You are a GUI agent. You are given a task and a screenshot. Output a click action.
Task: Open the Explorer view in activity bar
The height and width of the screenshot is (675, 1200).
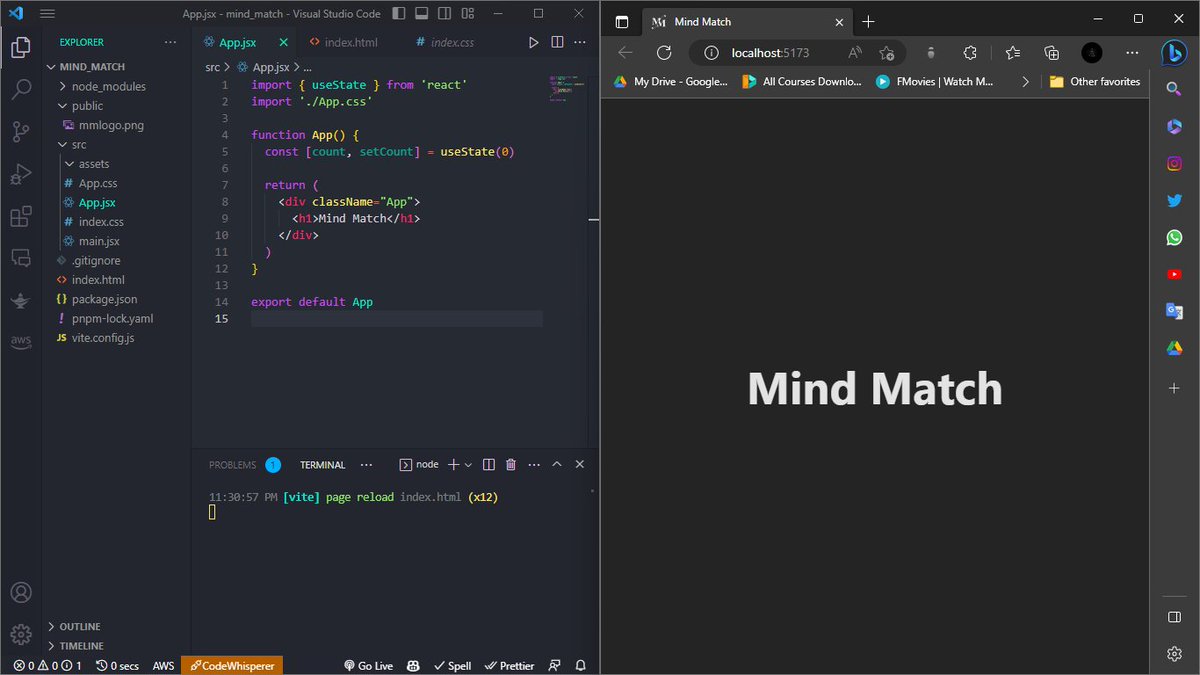point(20,46)
